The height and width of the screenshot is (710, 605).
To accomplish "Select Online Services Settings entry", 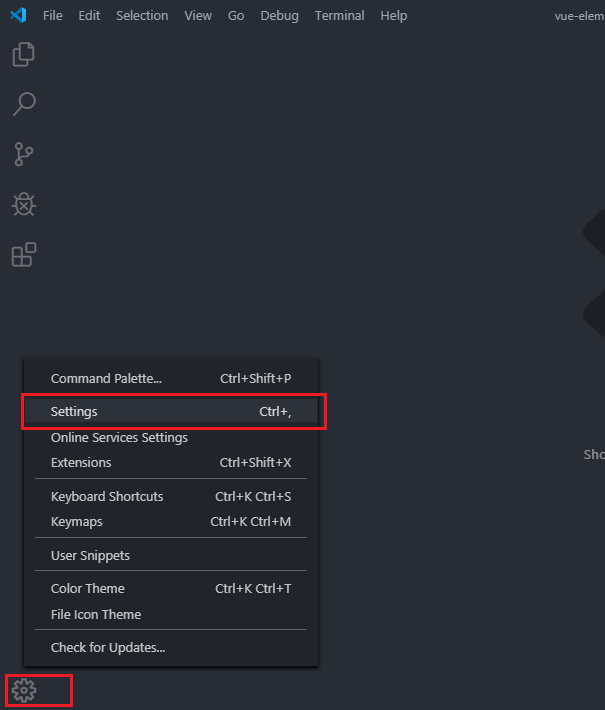I will tap(119, 438).
